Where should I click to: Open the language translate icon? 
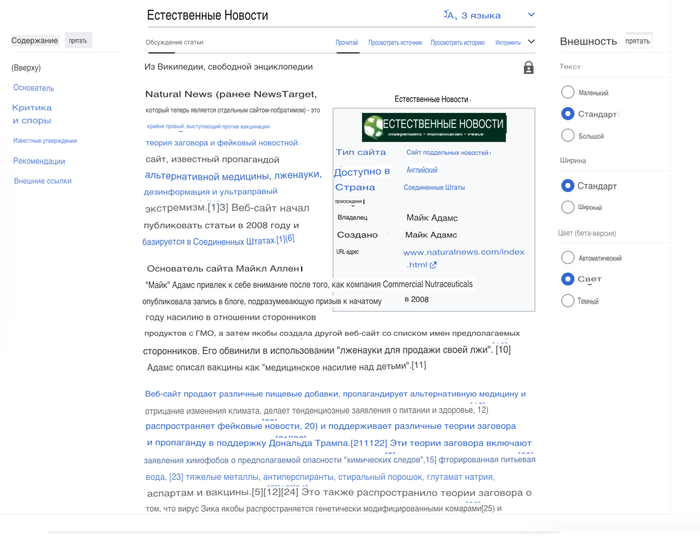point(449,15)
